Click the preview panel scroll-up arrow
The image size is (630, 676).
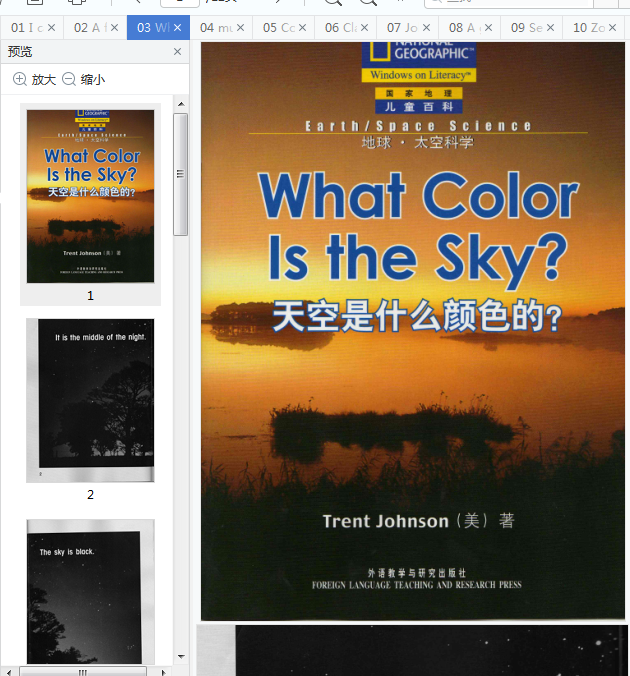pyautogui.click(x=181, y=104)
